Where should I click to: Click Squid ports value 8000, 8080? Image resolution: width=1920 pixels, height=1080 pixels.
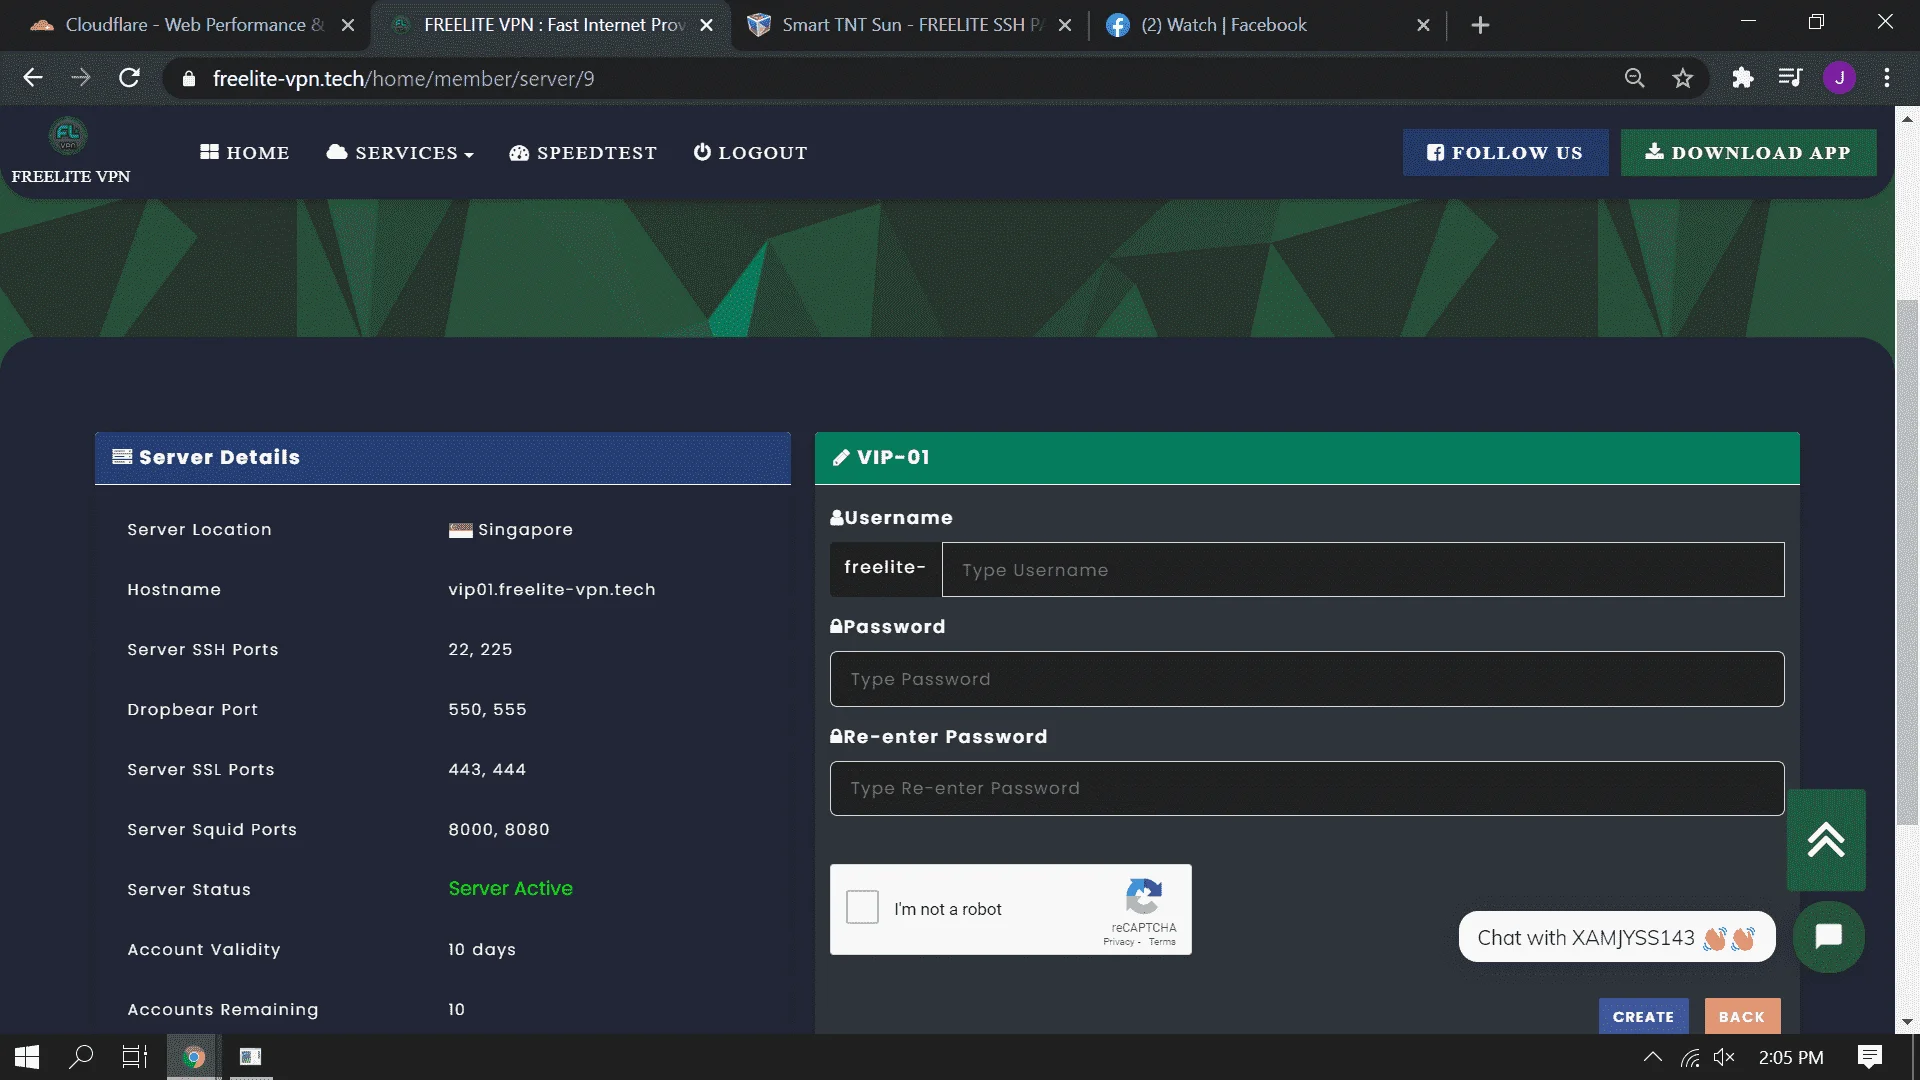pos(499,830)
